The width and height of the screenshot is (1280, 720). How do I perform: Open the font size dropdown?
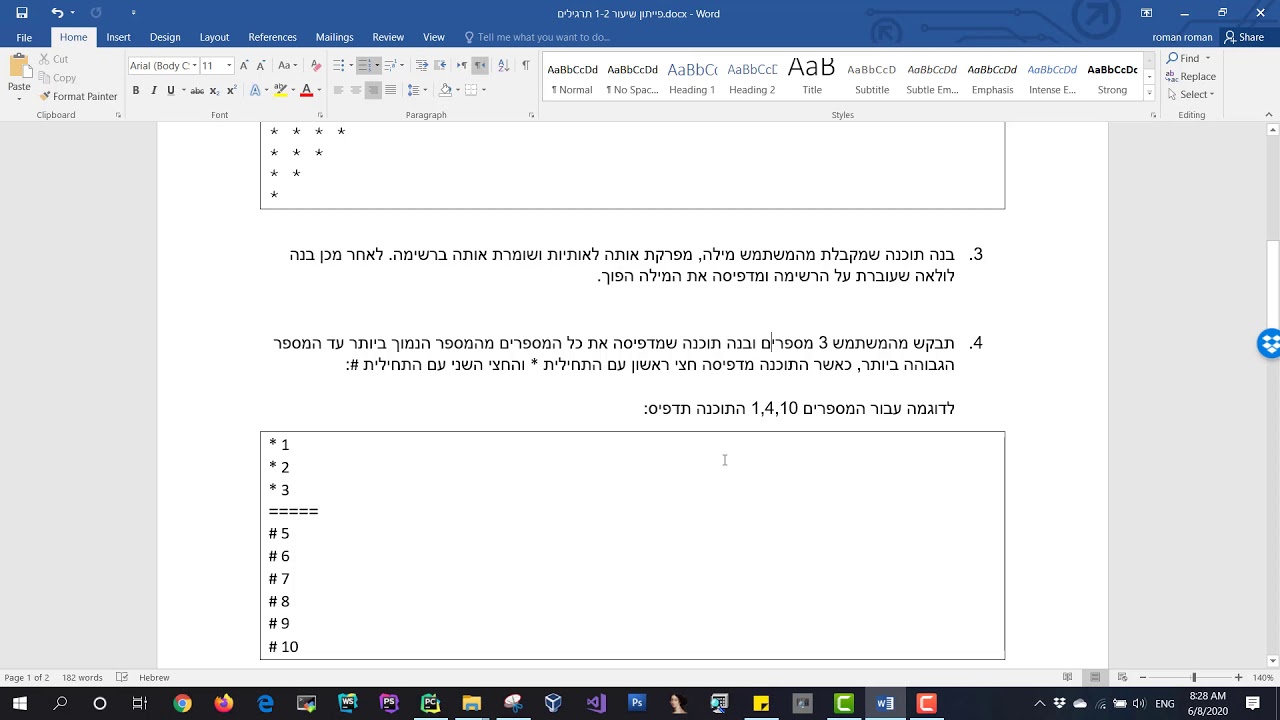(229, 65)
